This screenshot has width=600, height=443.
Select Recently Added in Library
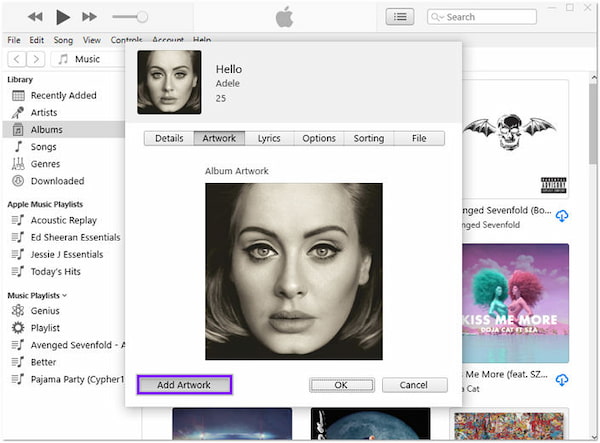tap(64, 95)
